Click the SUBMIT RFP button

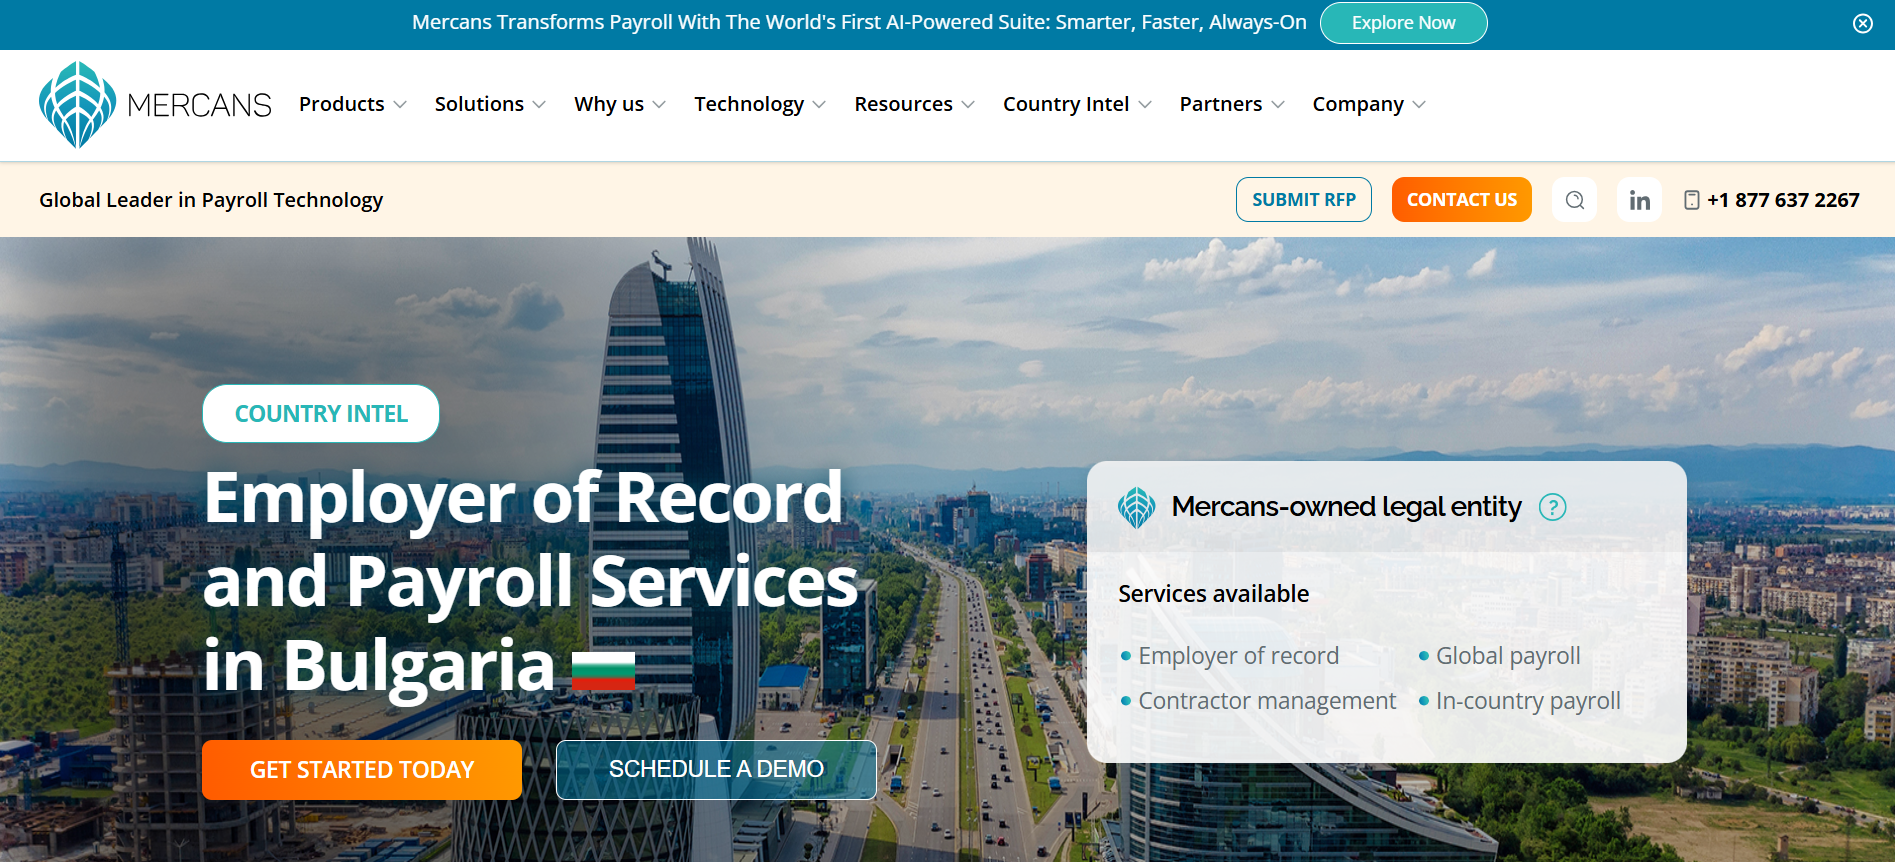[x=1303, y=200]
